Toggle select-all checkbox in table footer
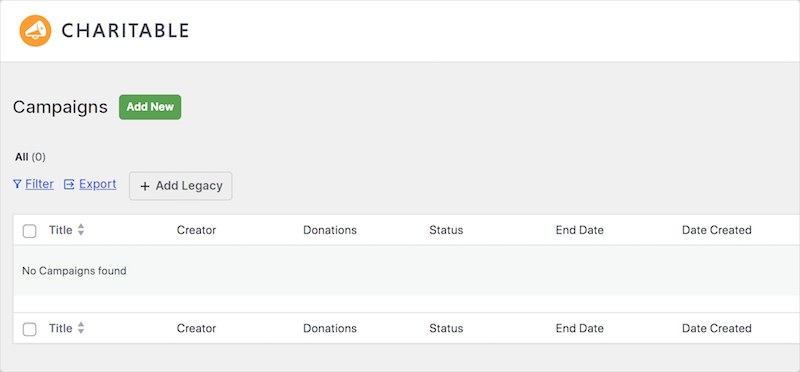 tap(30, 329)
